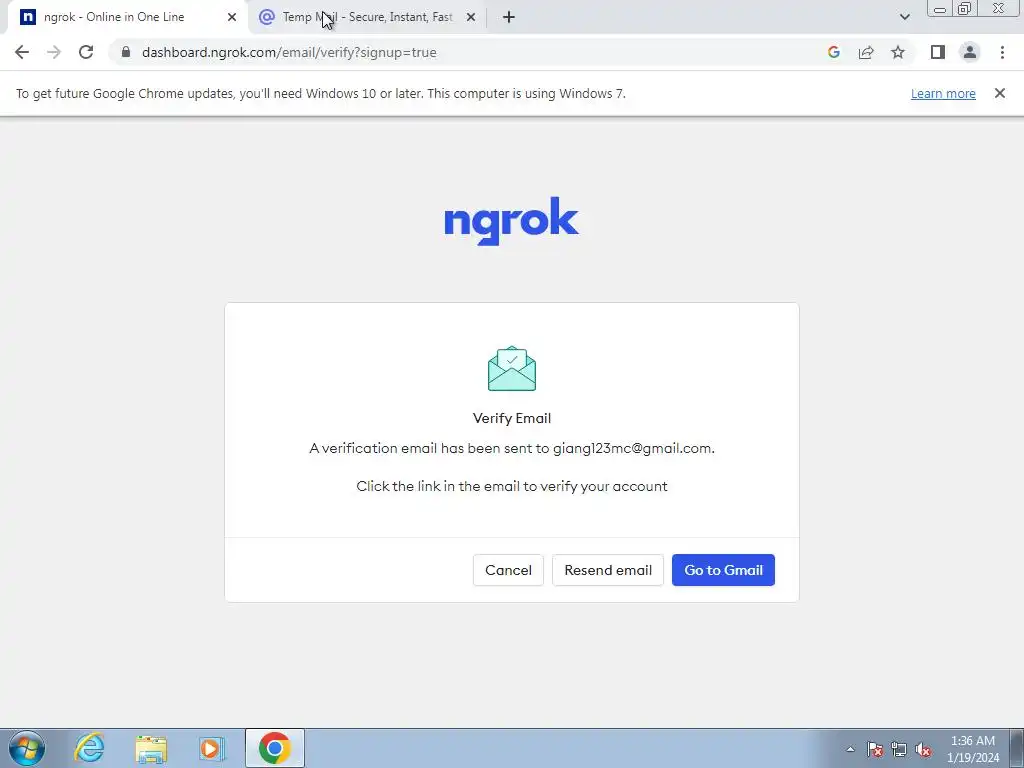The image size is (1024, 768).
Task: Open the Windows Start menu
Action: tap(27, 748)
